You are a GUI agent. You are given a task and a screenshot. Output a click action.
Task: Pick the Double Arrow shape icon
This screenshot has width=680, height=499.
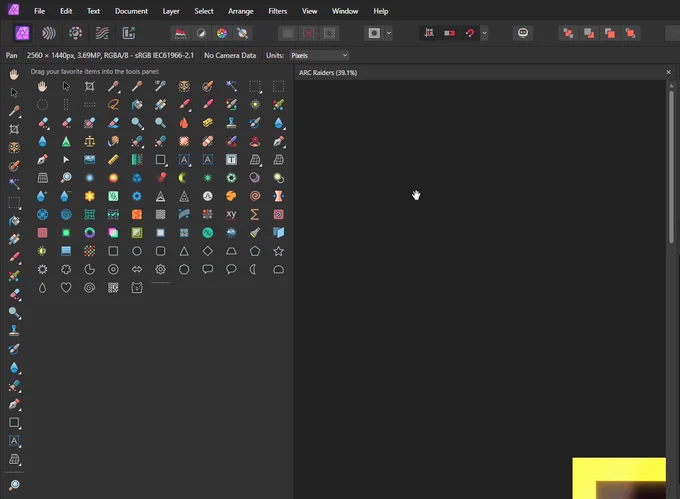tap(137, 269)
